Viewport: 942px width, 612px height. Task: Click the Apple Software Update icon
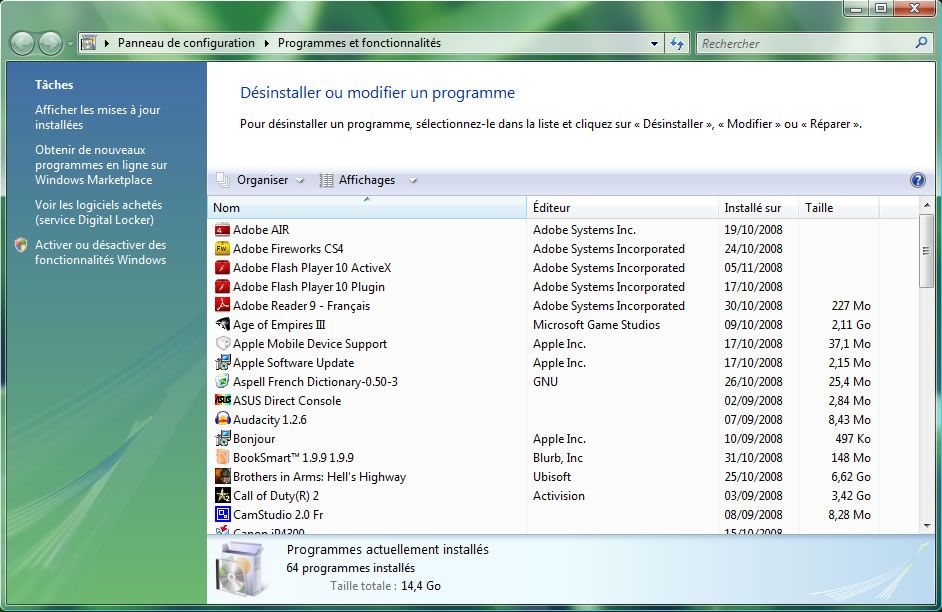(222, 363)
